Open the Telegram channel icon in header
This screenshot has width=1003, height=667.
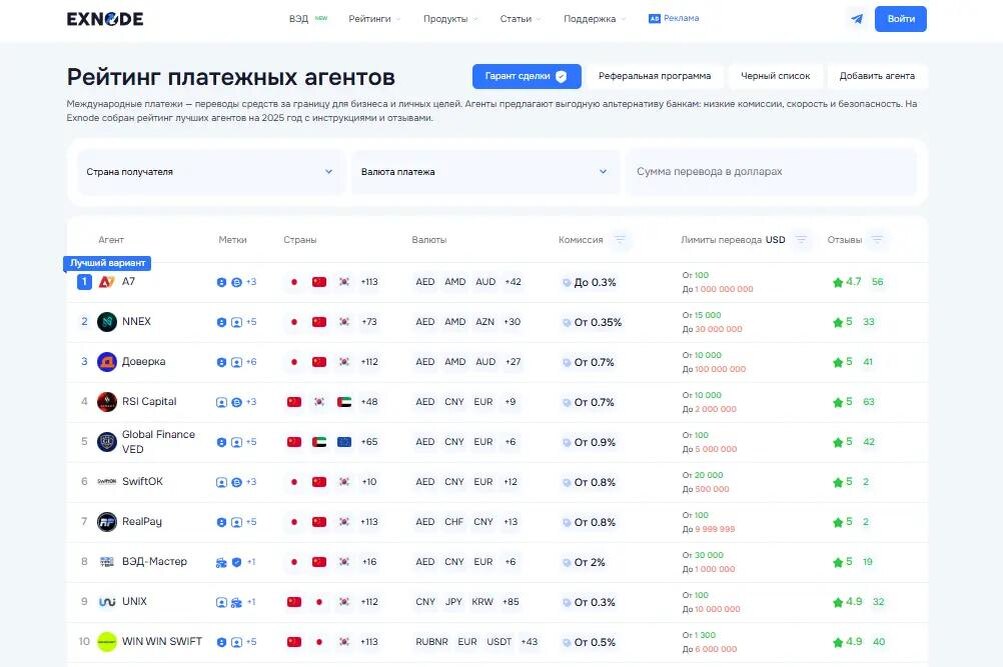pos(857,19)
